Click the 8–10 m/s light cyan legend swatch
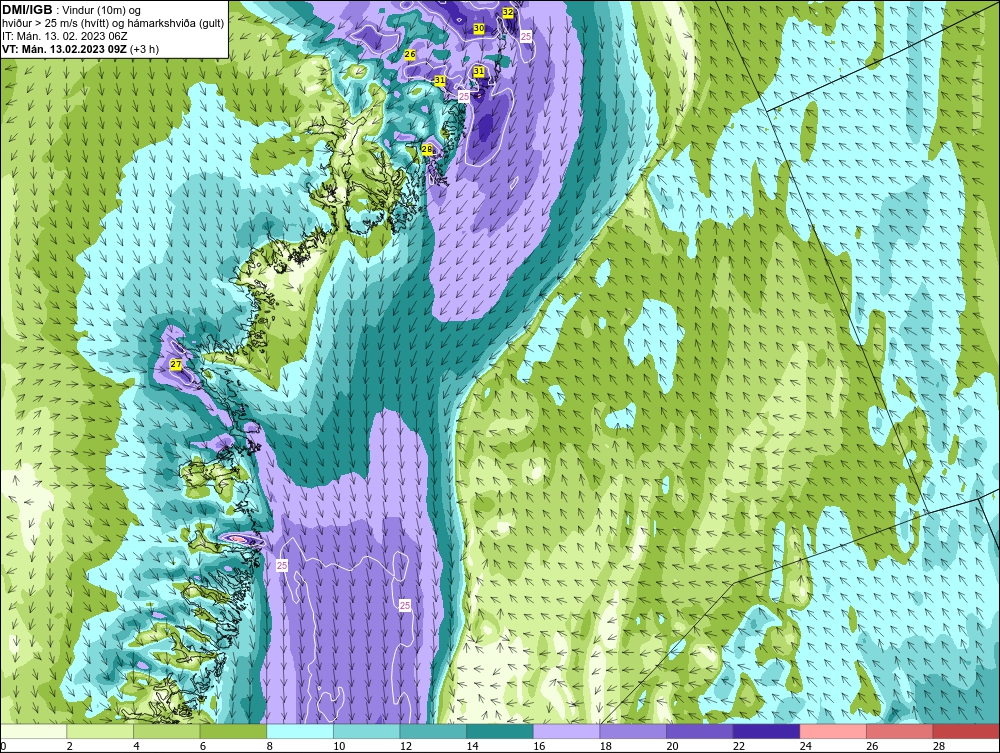The image size is (1000, 753). (300, 731)
